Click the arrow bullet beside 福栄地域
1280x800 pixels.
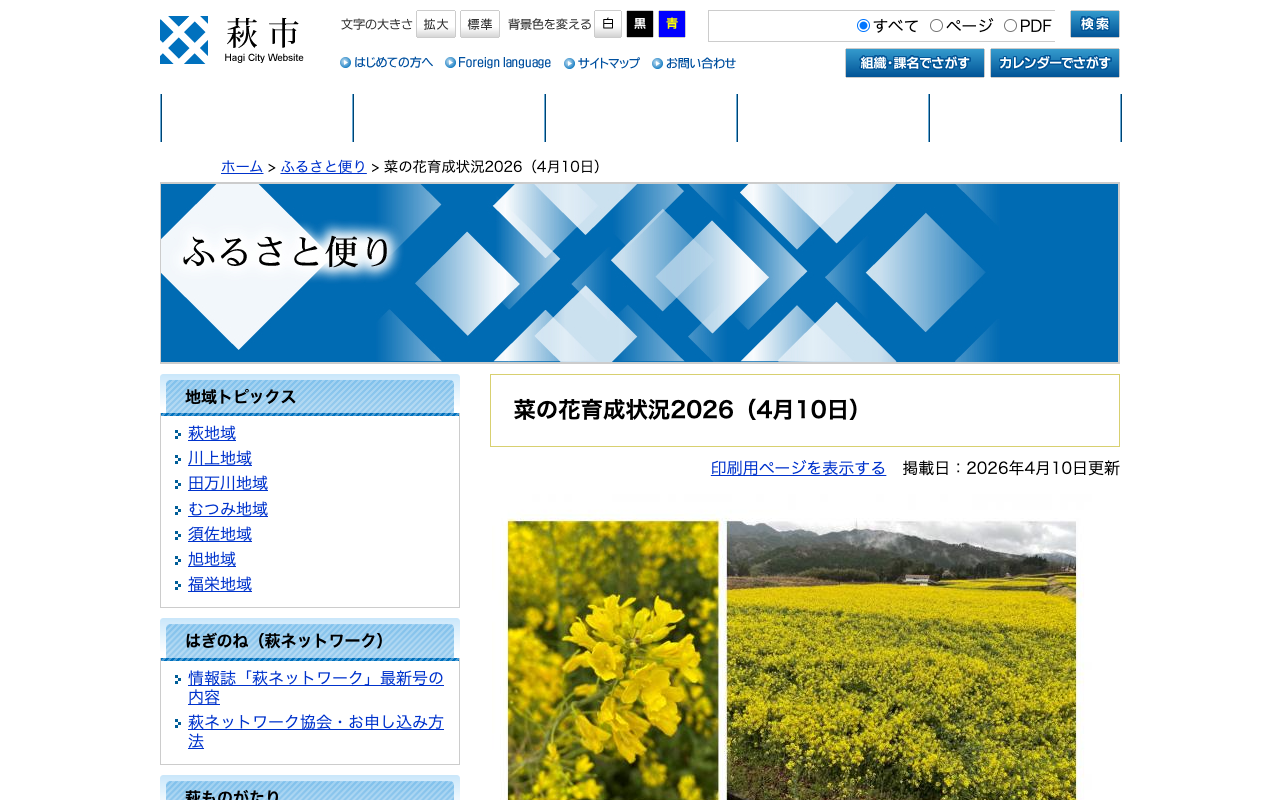pyautogui.click(x=178, y=586)
